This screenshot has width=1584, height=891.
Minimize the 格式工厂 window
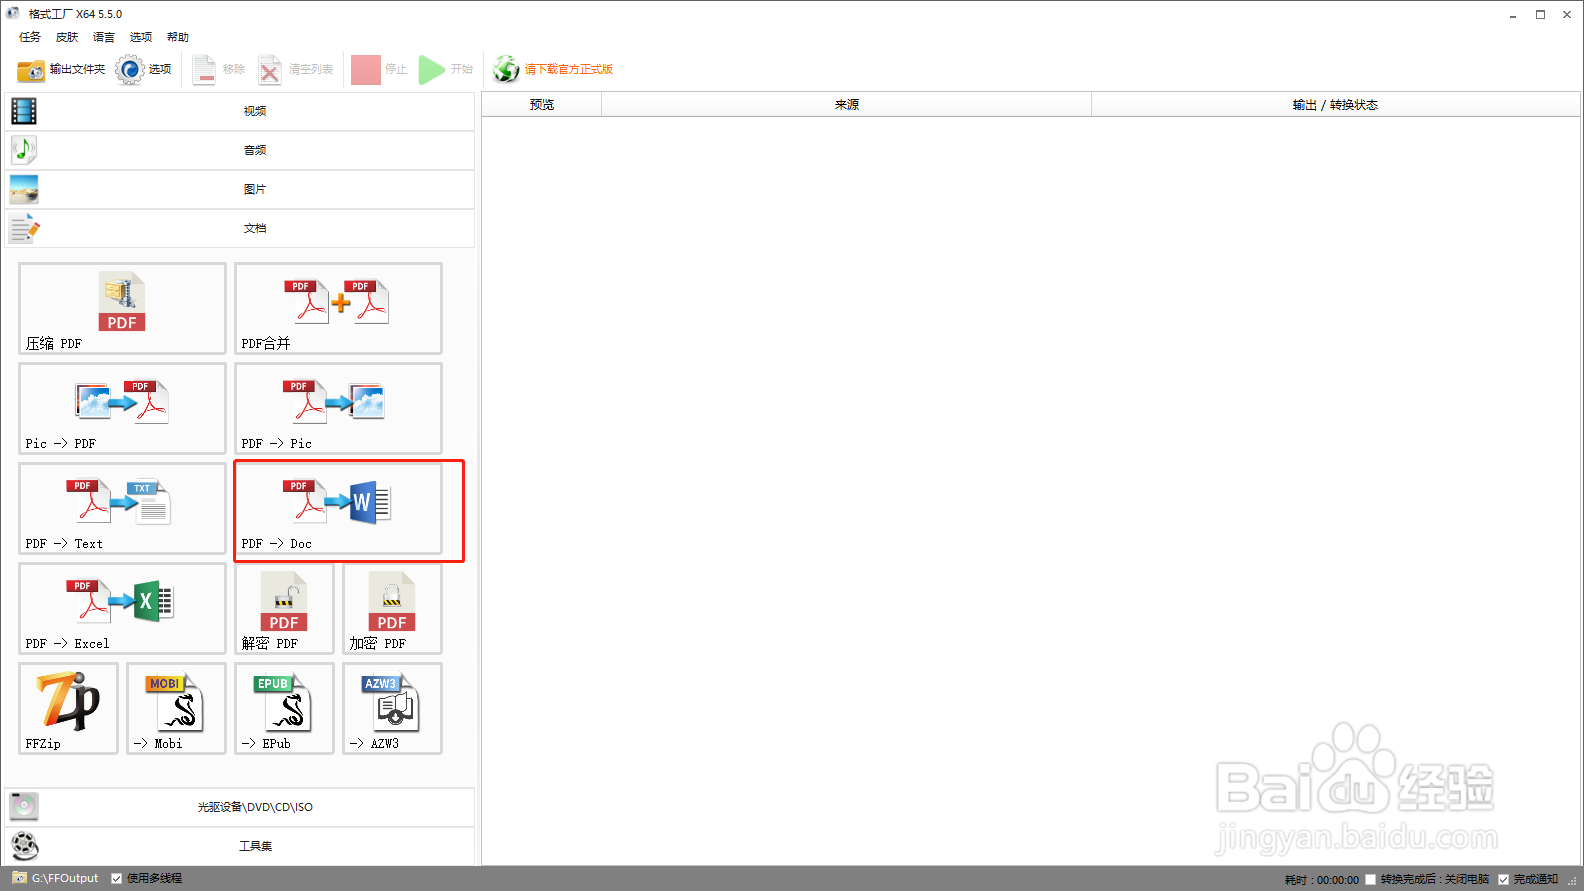click(x=1513, y=14)
